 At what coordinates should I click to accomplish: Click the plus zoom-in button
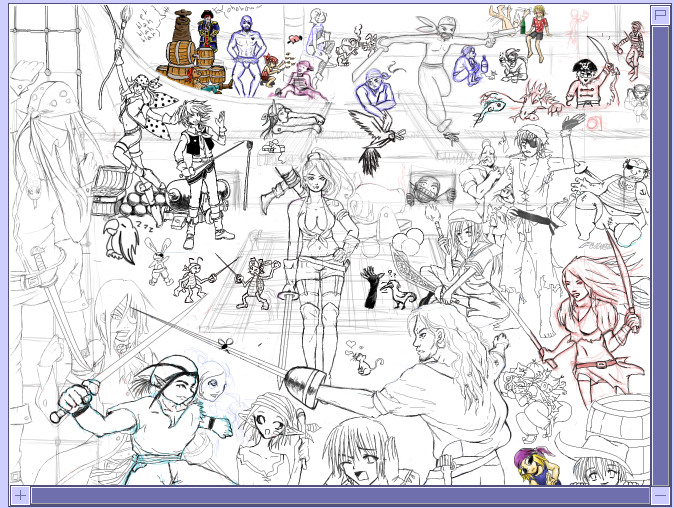tap(20, 496)
